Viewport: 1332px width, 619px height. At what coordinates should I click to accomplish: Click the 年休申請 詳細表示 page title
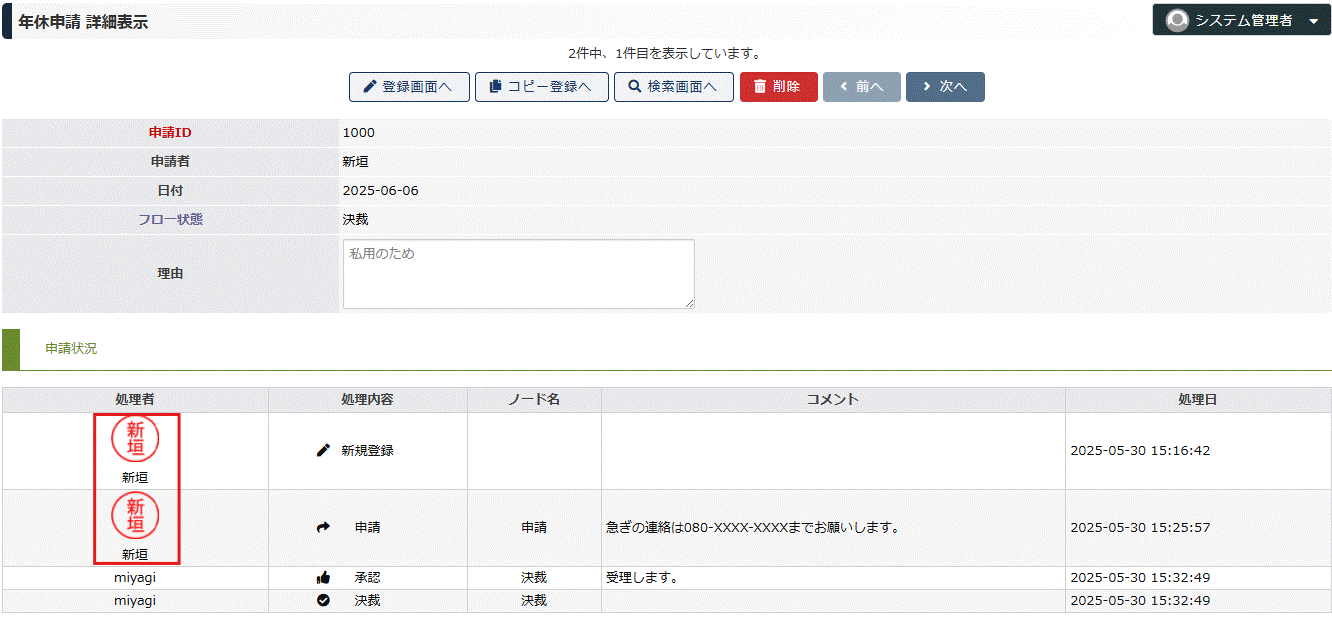pos(83,22)
